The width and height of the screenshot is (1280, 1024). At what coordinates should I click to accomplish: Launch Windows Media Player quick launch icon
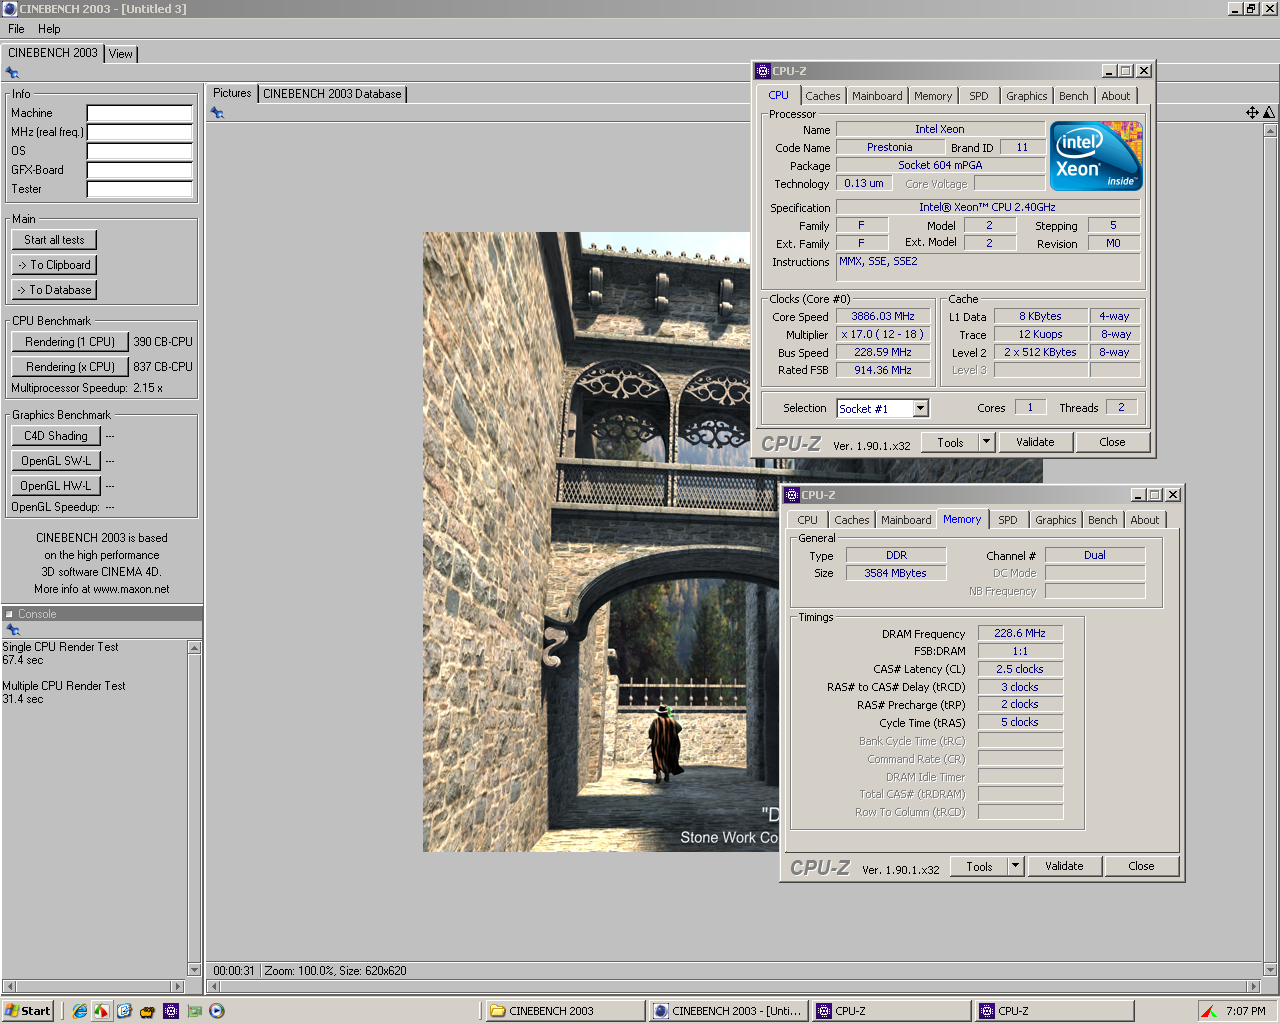pos(217,1011)
